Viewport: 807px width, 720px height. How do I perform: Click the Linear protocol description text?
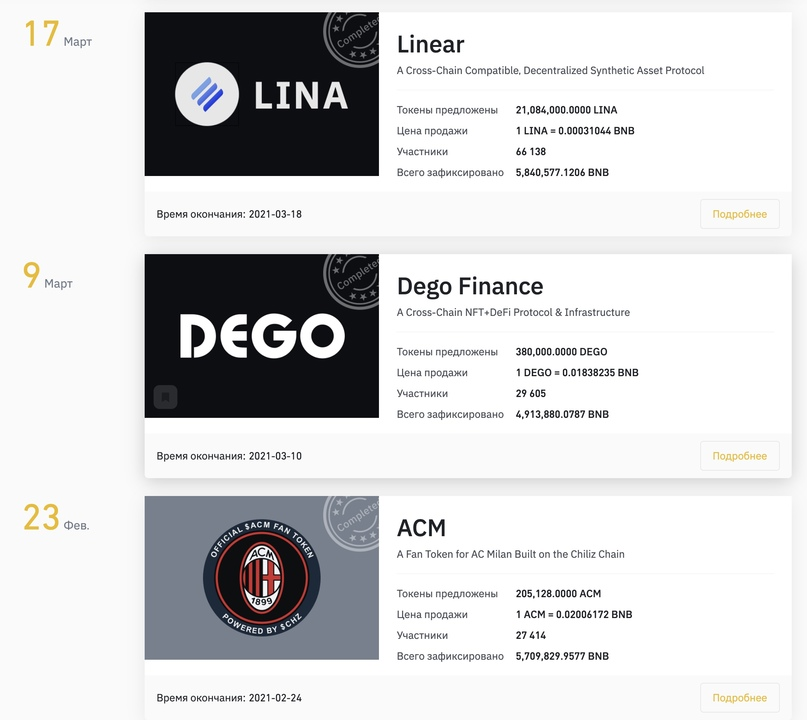(x=550, y=71)
